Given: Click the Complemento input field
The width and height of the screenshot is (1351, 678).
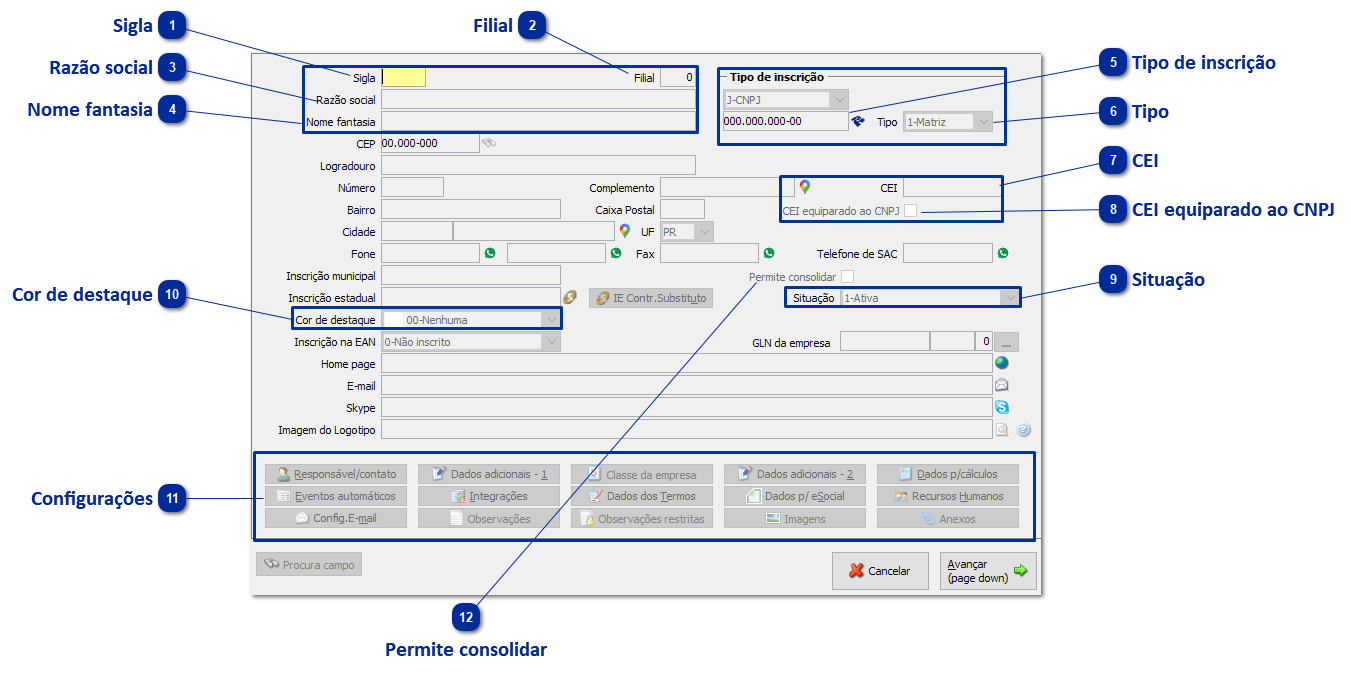Looking at the screenshot, I should (727, 187).
